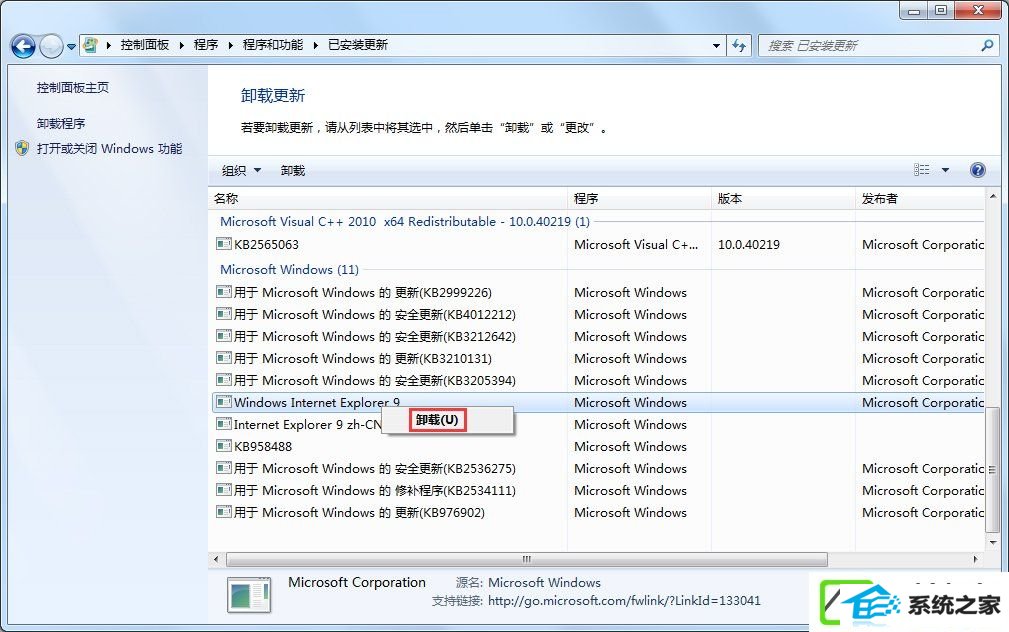
Task: Expand the arrow after 程序和功能 breadcrumb
Action: 315,45
